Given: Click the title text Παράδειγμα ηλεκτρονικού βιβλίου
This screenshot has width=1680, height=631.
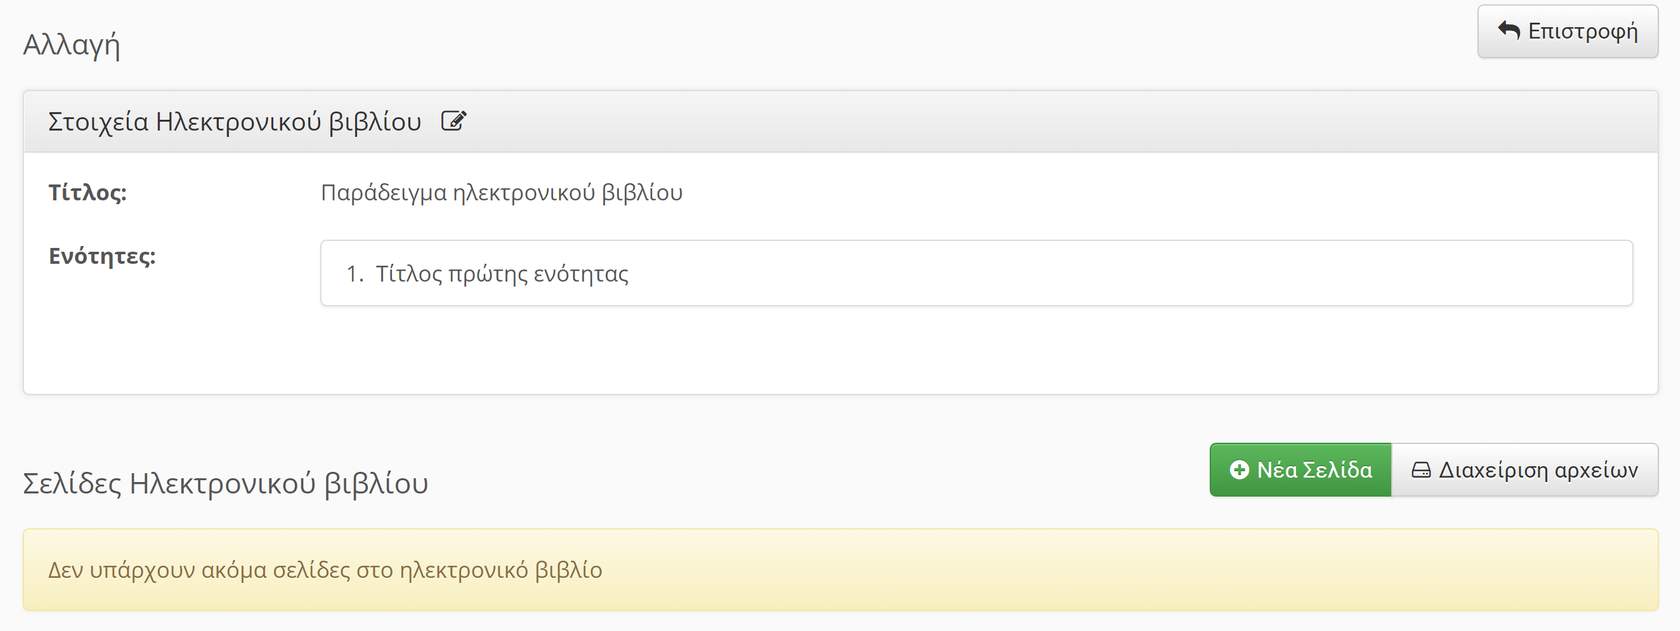Looking at the screenshot, I should click(501, 192).
